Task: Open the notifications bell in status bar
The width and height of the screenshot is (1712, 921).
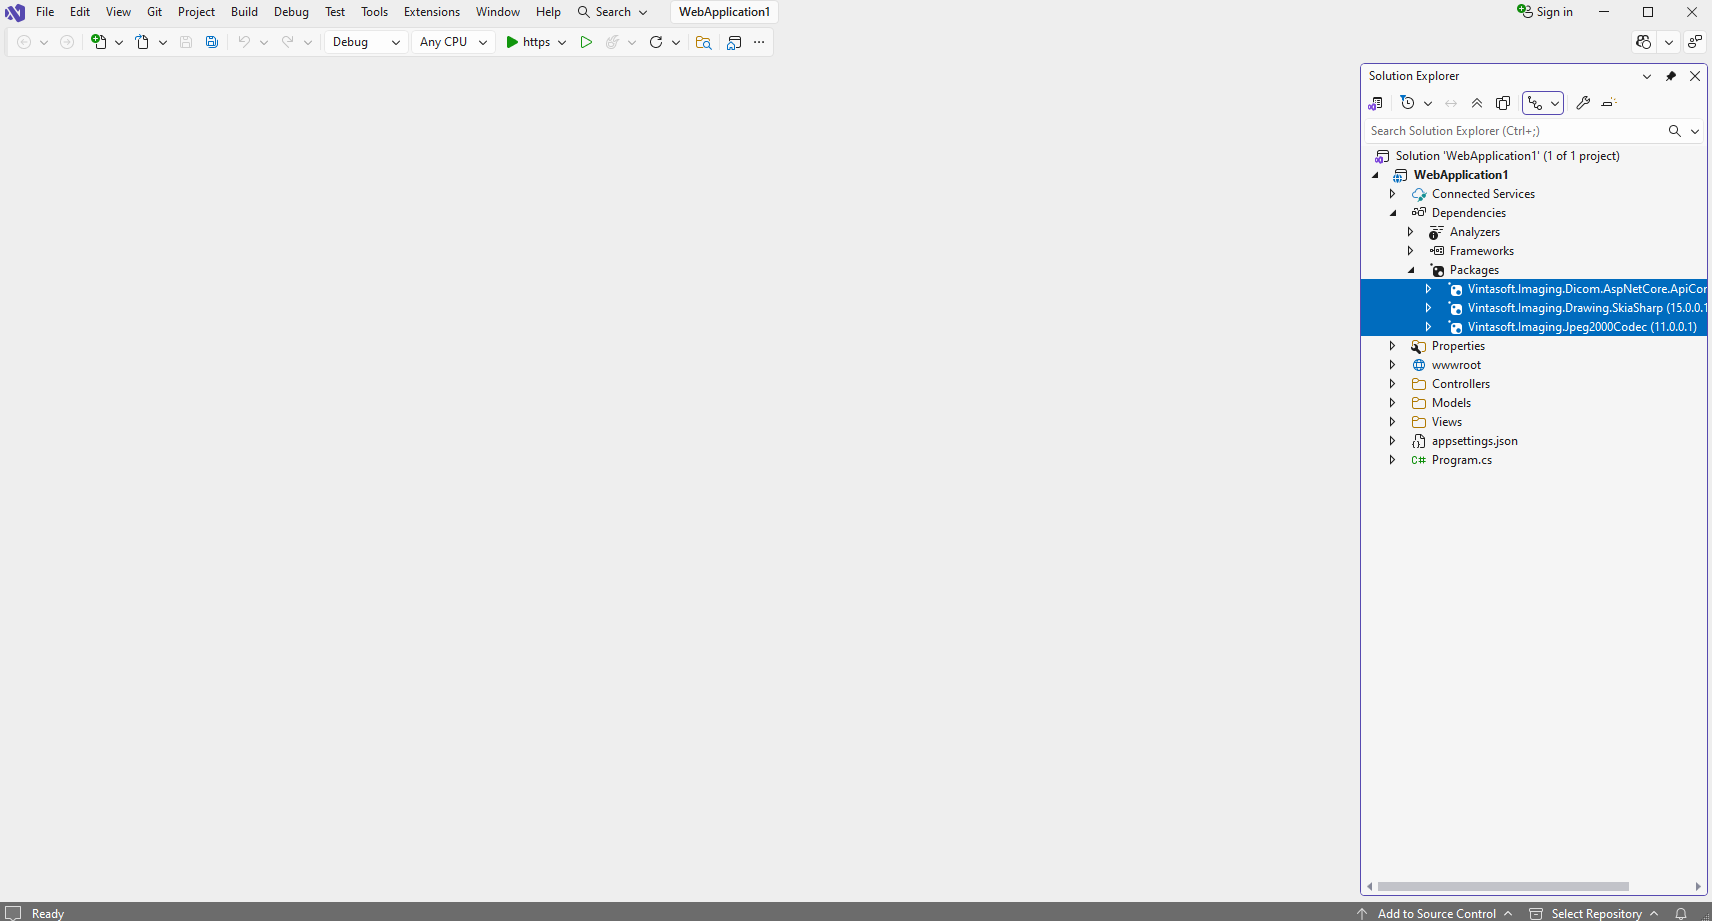Action: 1681,913
